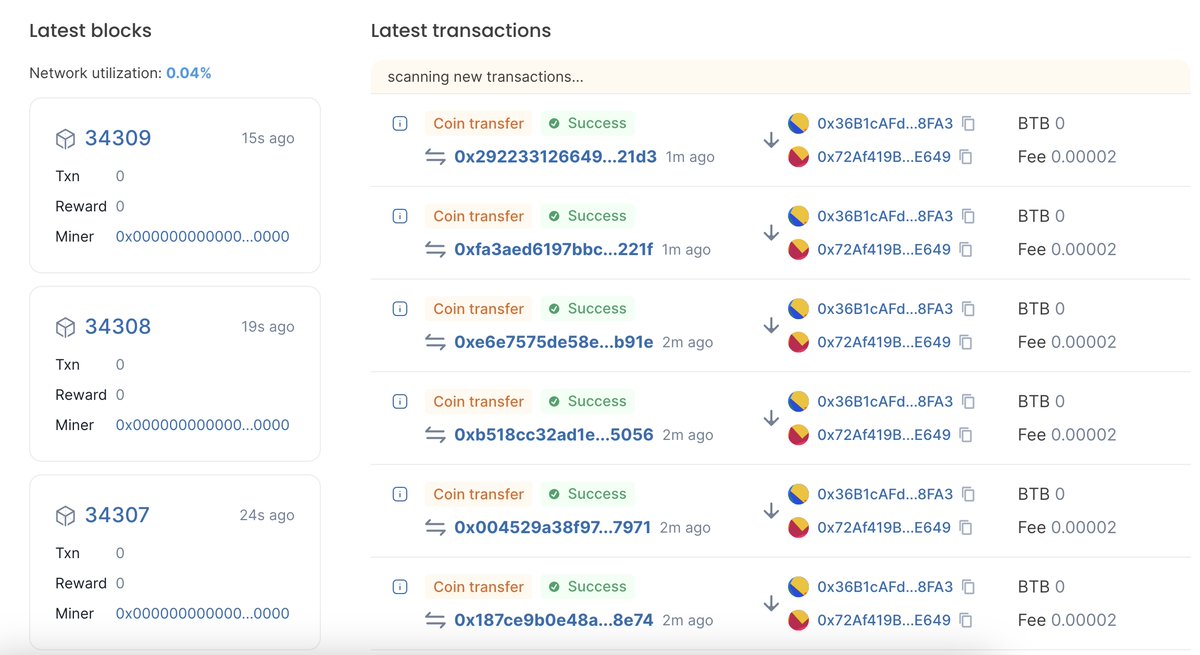The width and height of the screenshot is (1200, 655).
Task: Open miner address of block 34309
Action: click(x=203, y=237)
